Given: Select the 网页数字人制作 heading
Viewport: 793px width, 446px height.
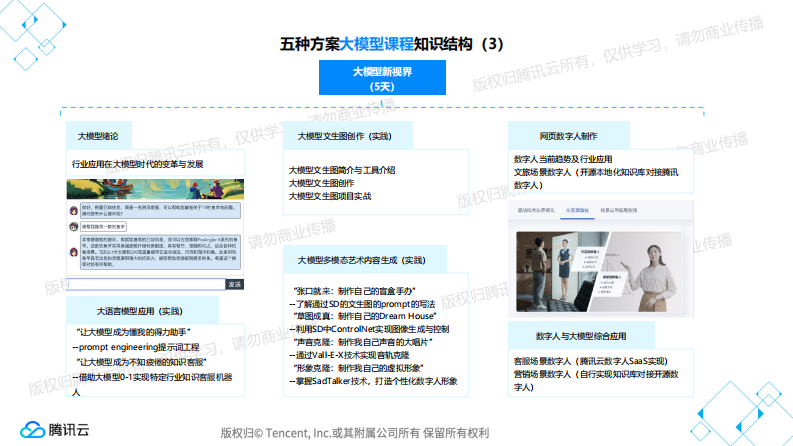Looking at the screenshot, I should 568,136.
